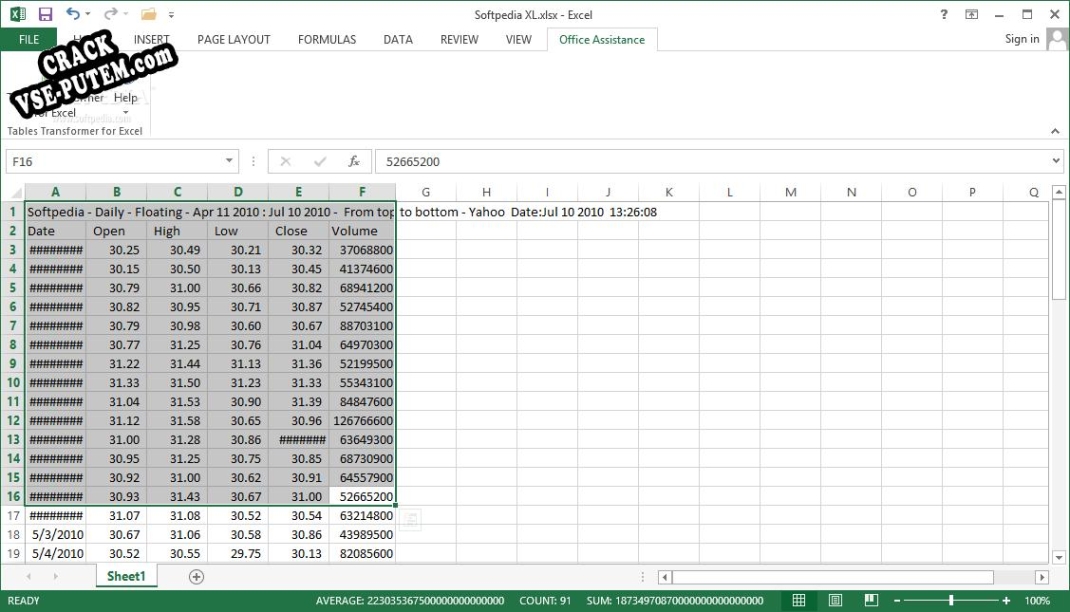Click the Save icon in quick access toolbar
Image resolution: width=1070 pixels, height=612 pixels.
click(x=45, y=14)
